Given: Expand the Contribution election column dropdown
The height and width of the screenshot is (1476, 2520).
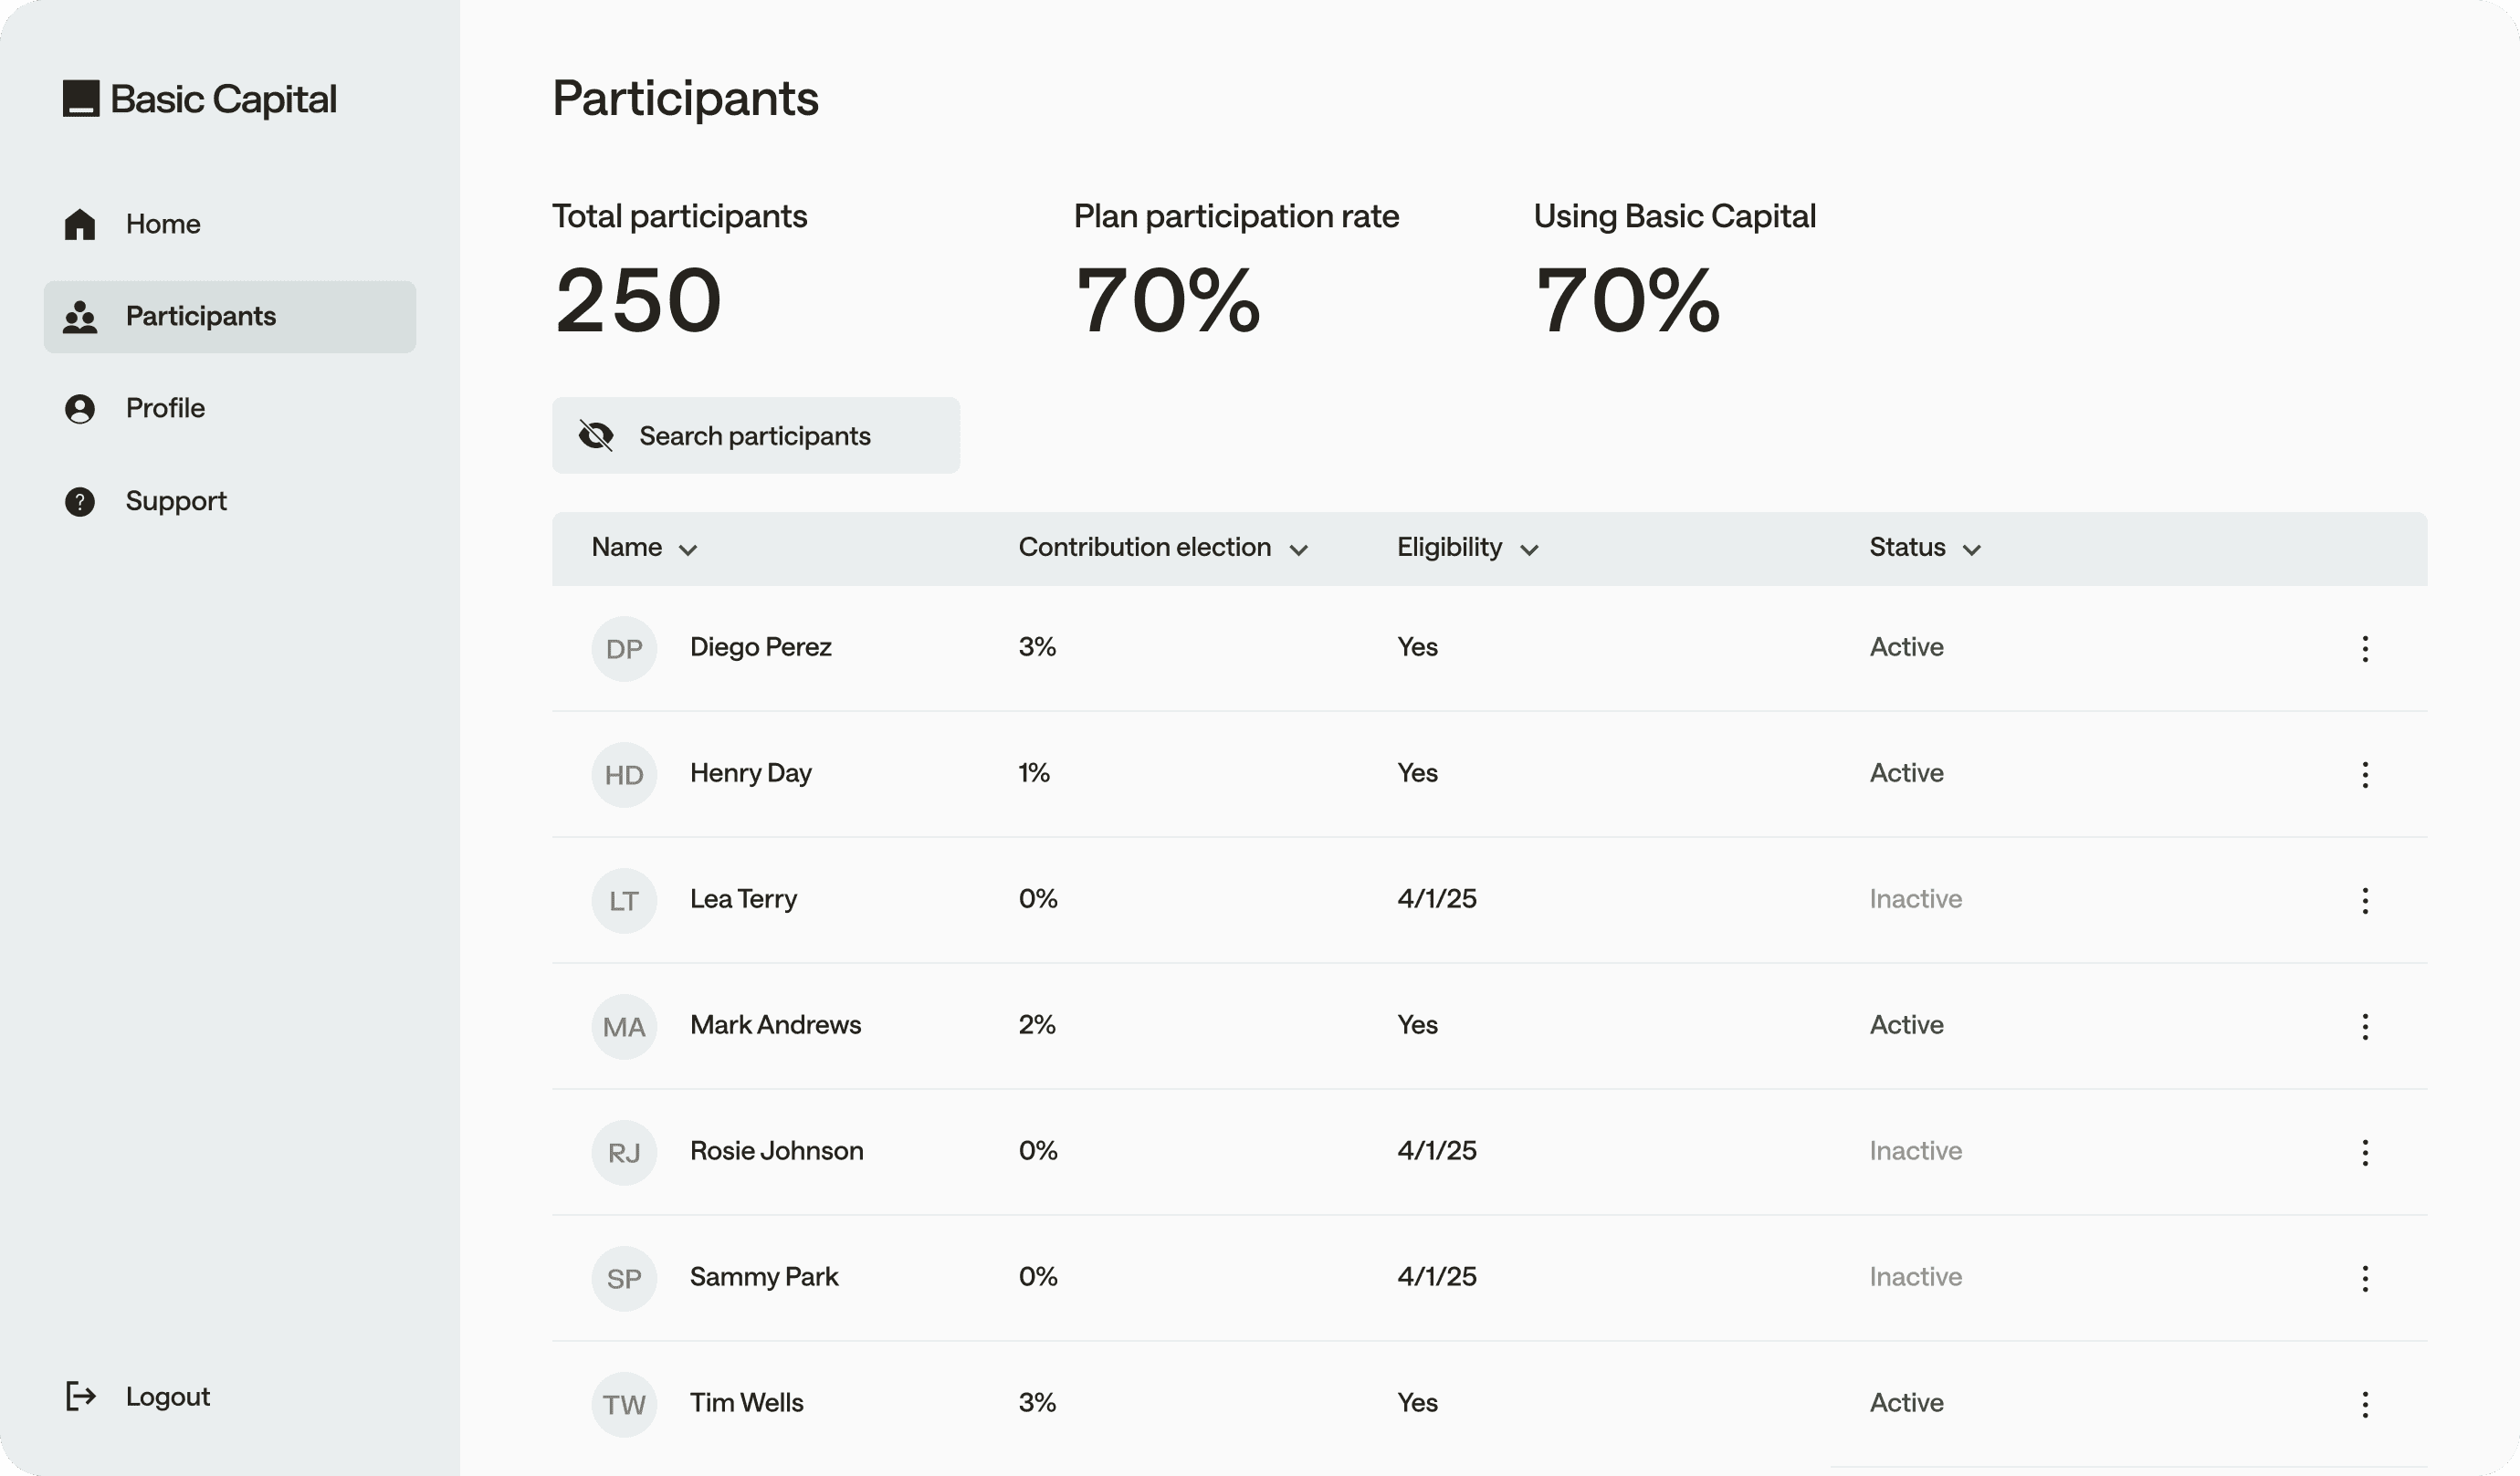Looking at the screenshot, I should [x=1298, y=550].
